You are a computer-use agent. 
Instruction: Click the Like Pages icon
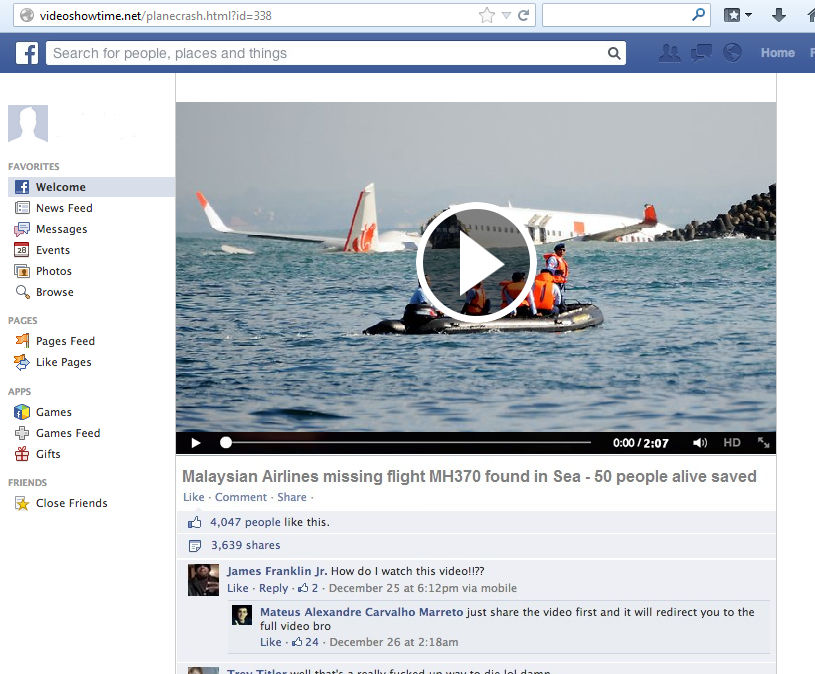(22, 362)
